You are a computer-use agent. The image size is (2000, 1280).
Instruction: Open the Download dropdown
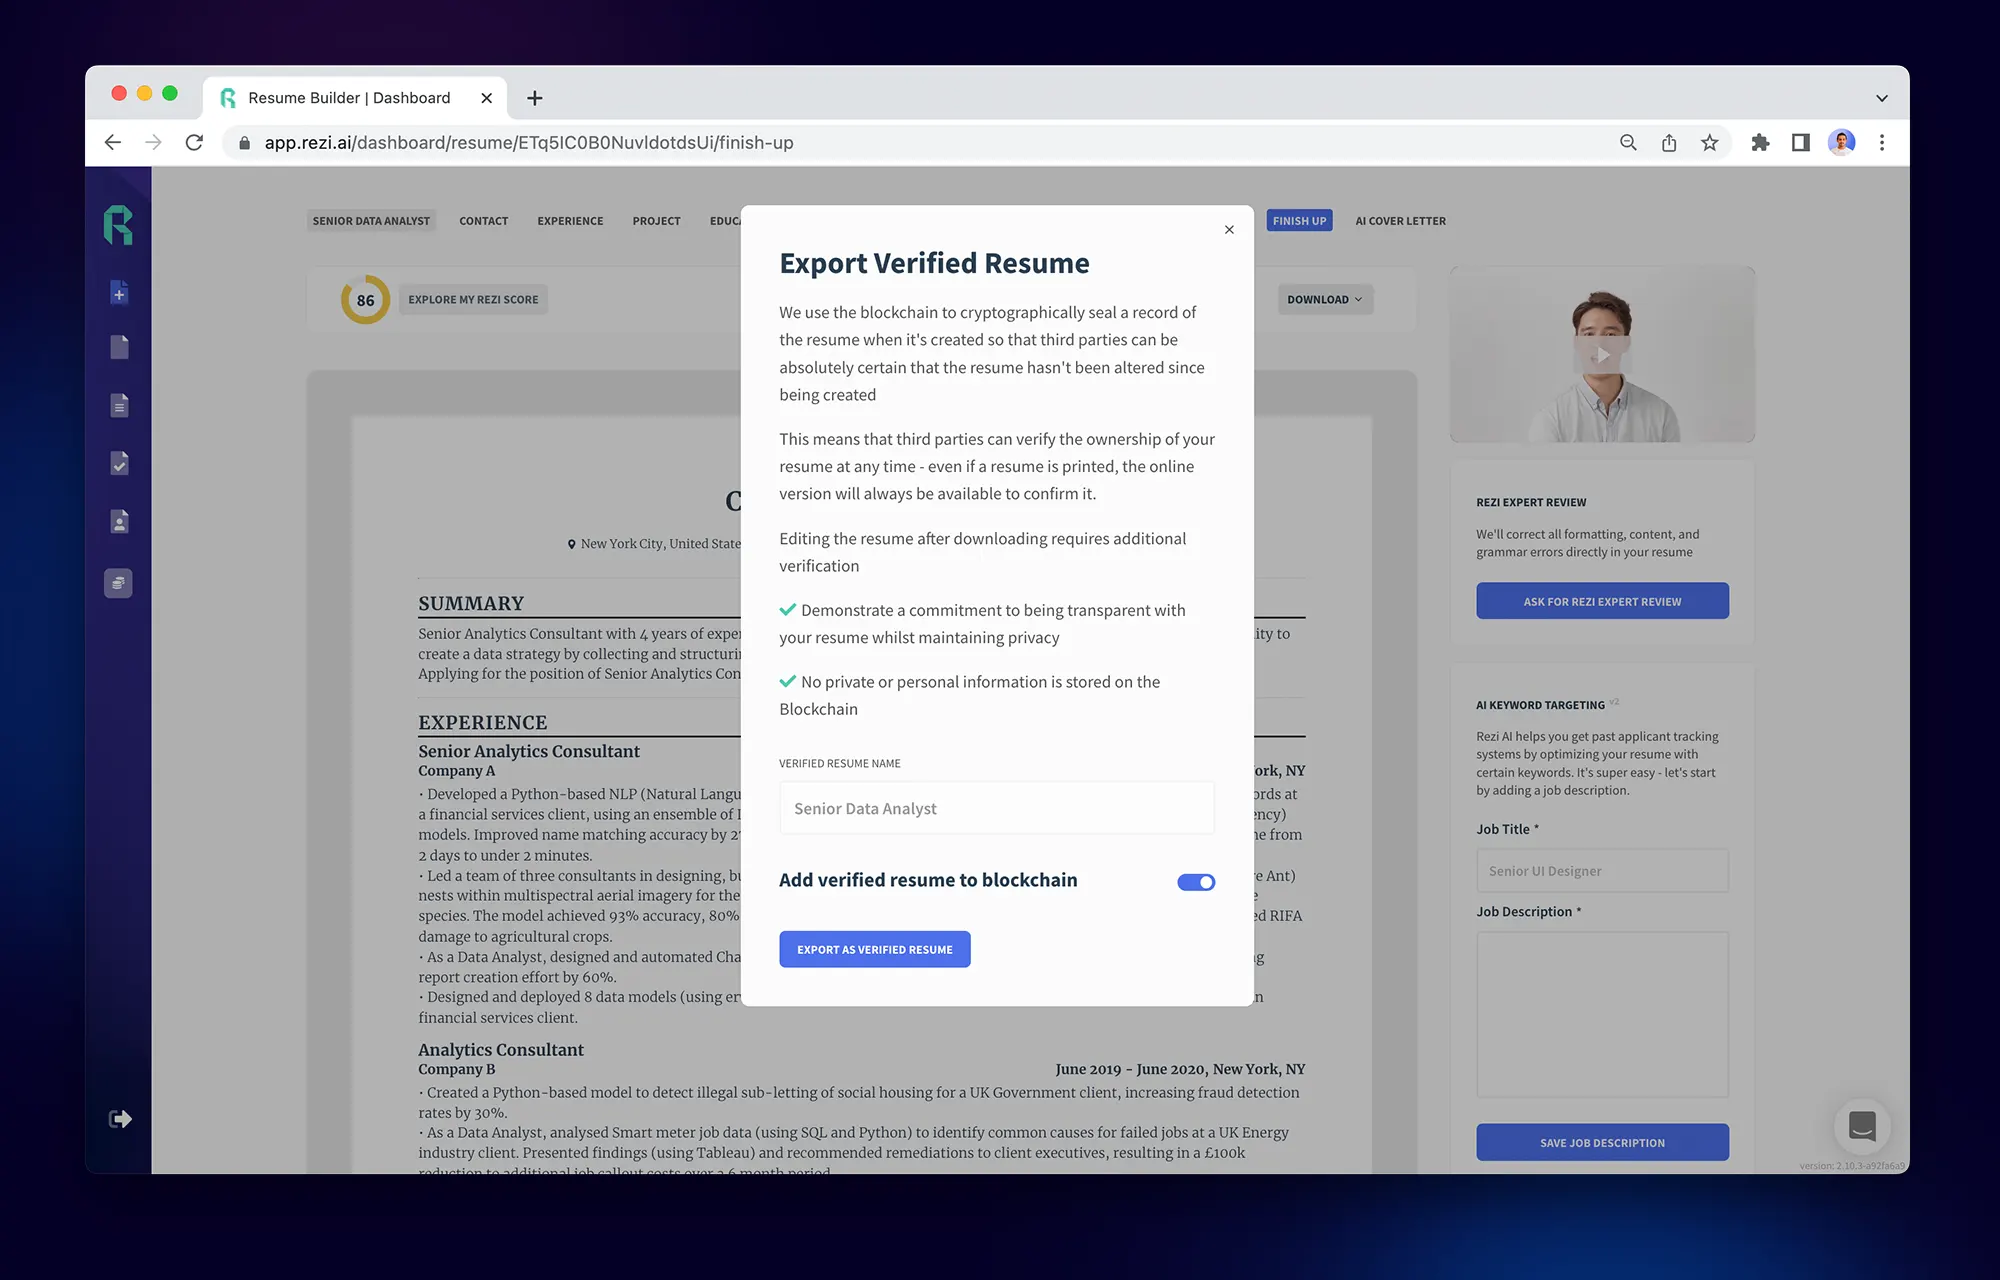click(x=1325, y=299)
